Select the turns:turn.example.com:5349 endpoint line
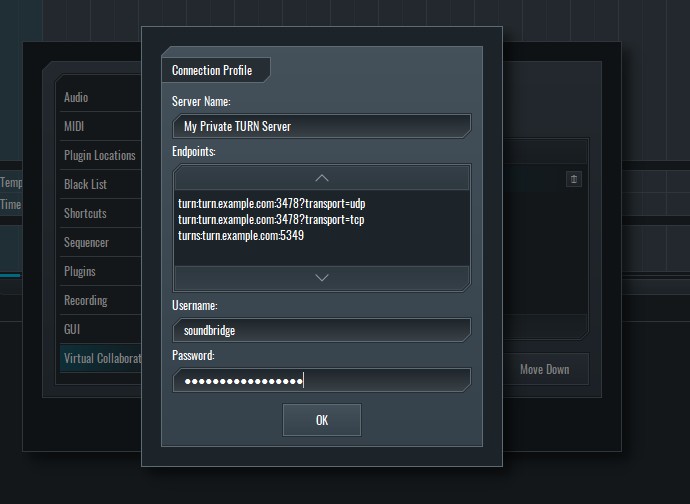This screenshot has width=690, height=504. tap(241, 235)
